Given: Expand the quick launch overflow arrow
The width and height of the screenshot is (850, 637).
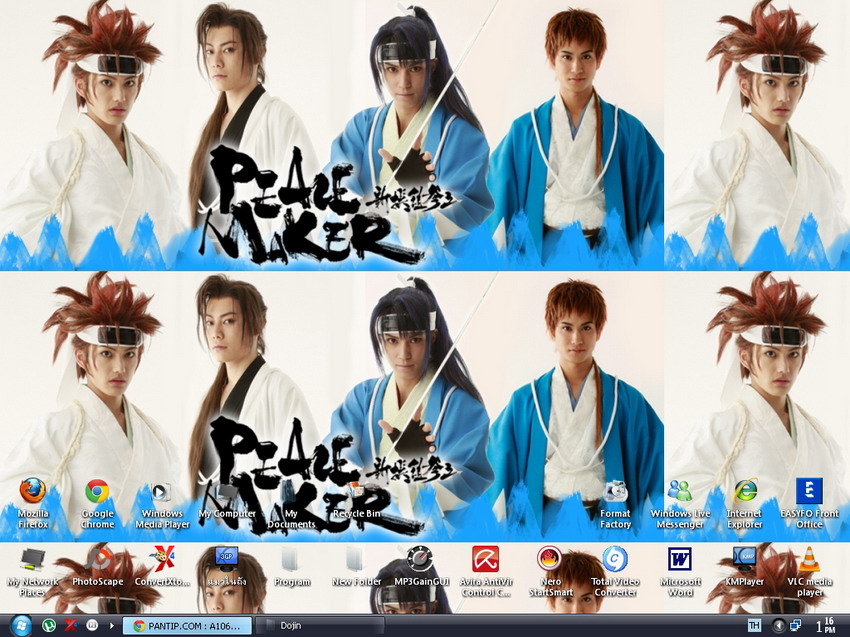Looking at the screenshot, I should click(x=112, y=626).
